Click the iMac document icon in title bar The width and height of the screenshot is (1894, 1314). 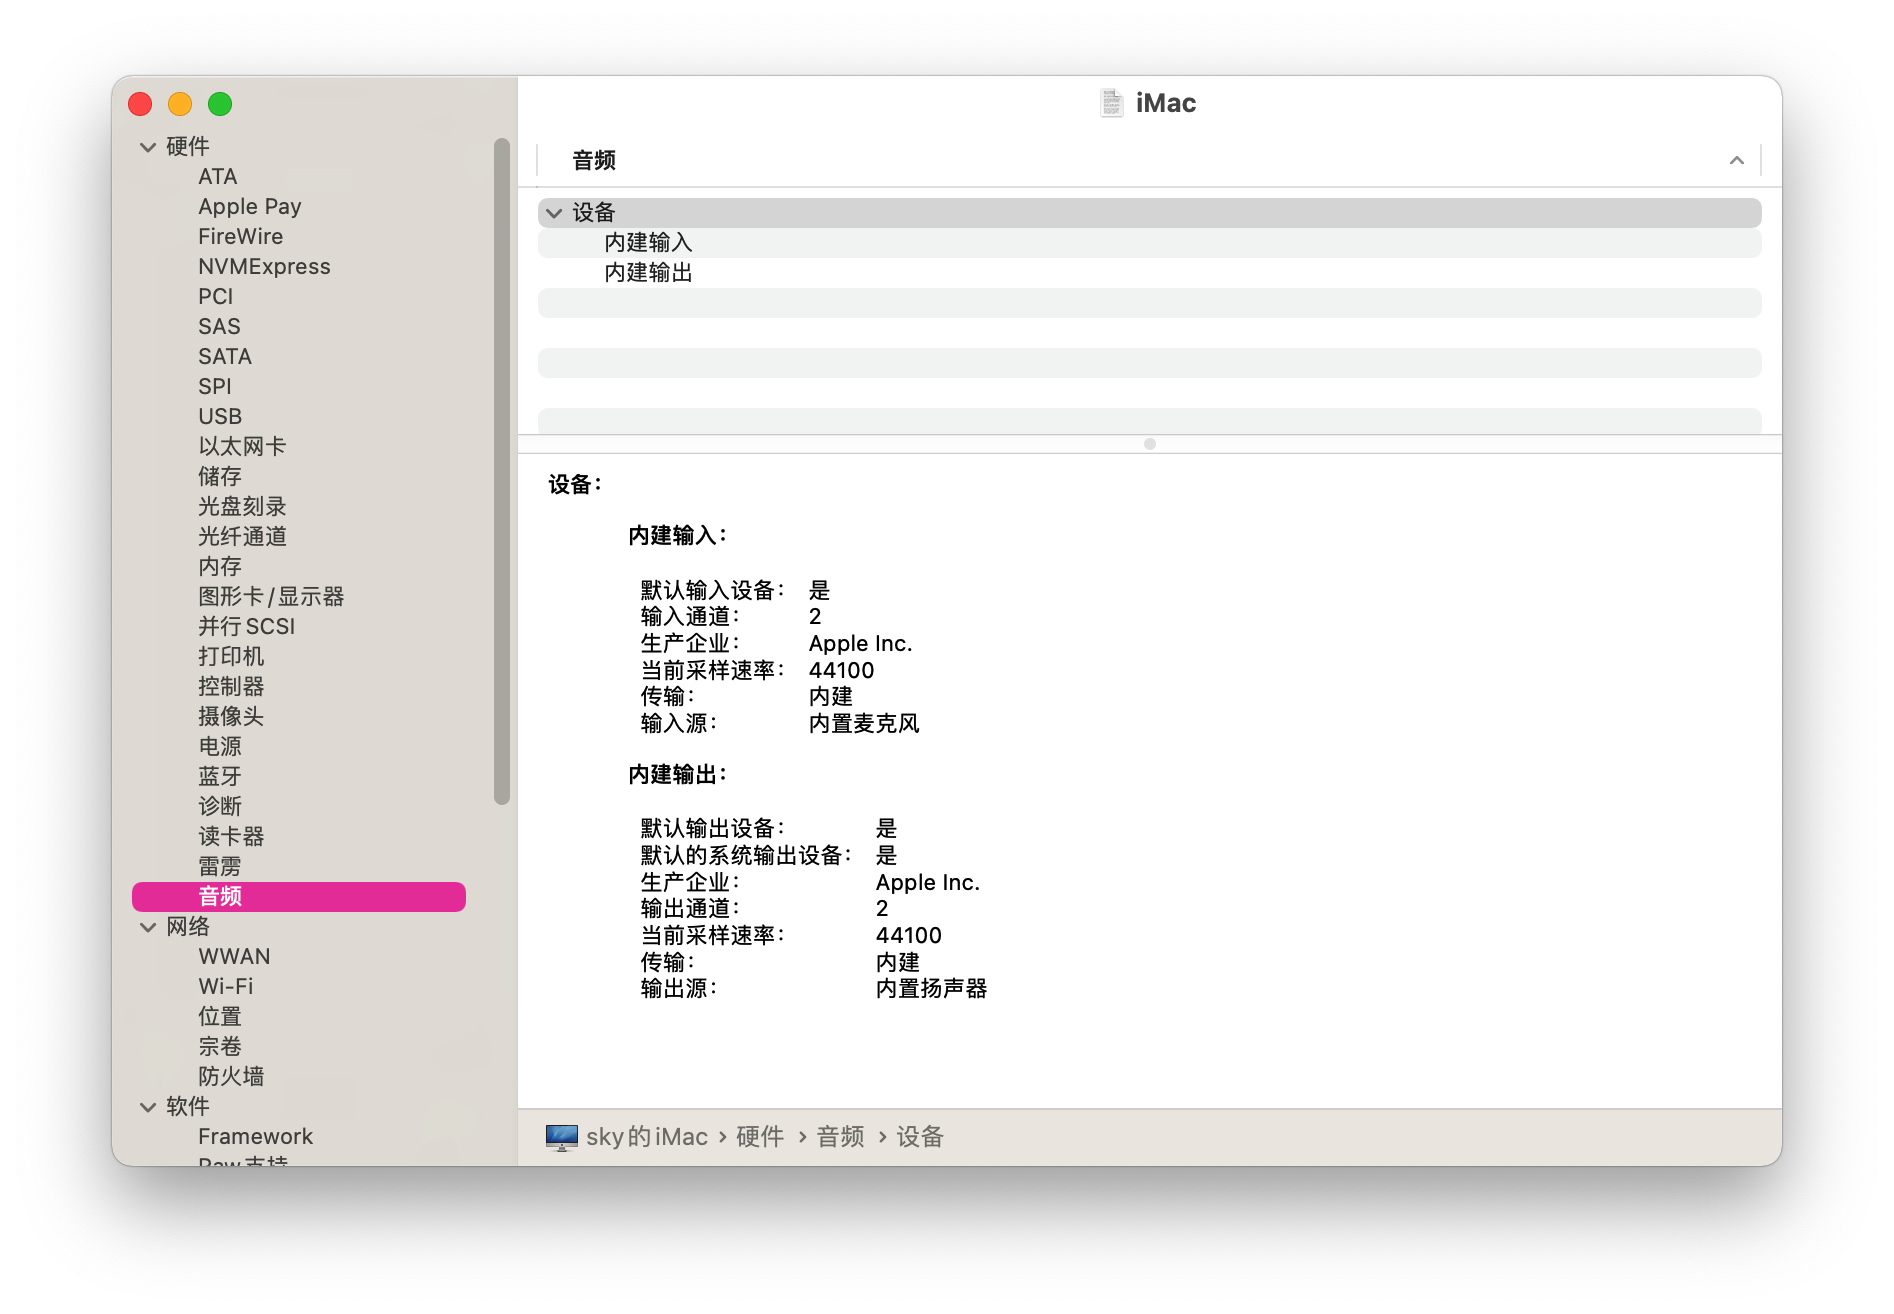tap(1111, 103)
